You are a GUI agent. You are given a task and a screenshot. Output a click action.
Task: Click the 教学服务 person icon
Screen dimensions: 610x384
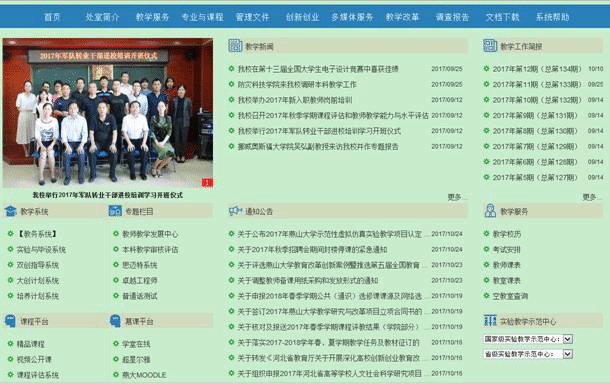pos(490,211)
